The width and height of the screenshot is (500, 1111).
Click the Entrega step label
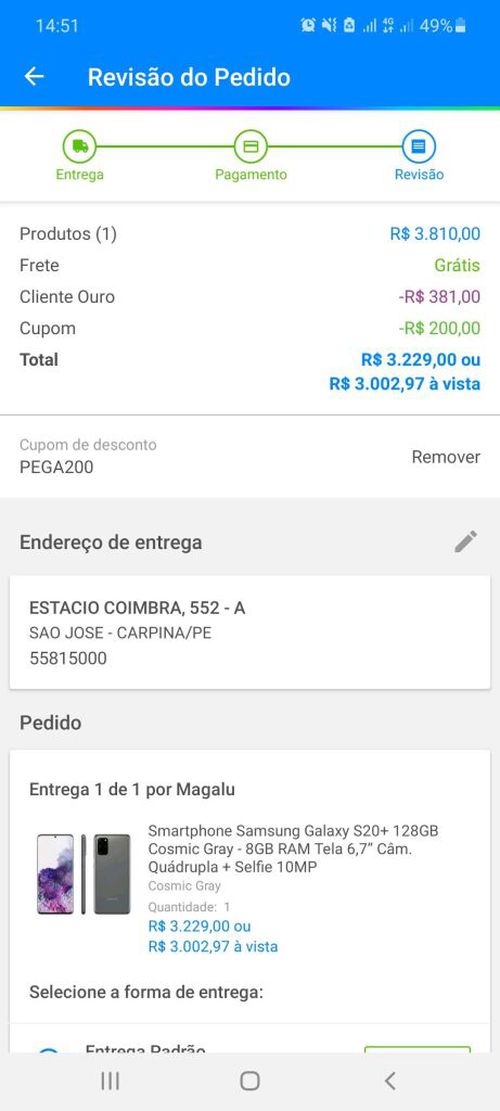point(79,174)
